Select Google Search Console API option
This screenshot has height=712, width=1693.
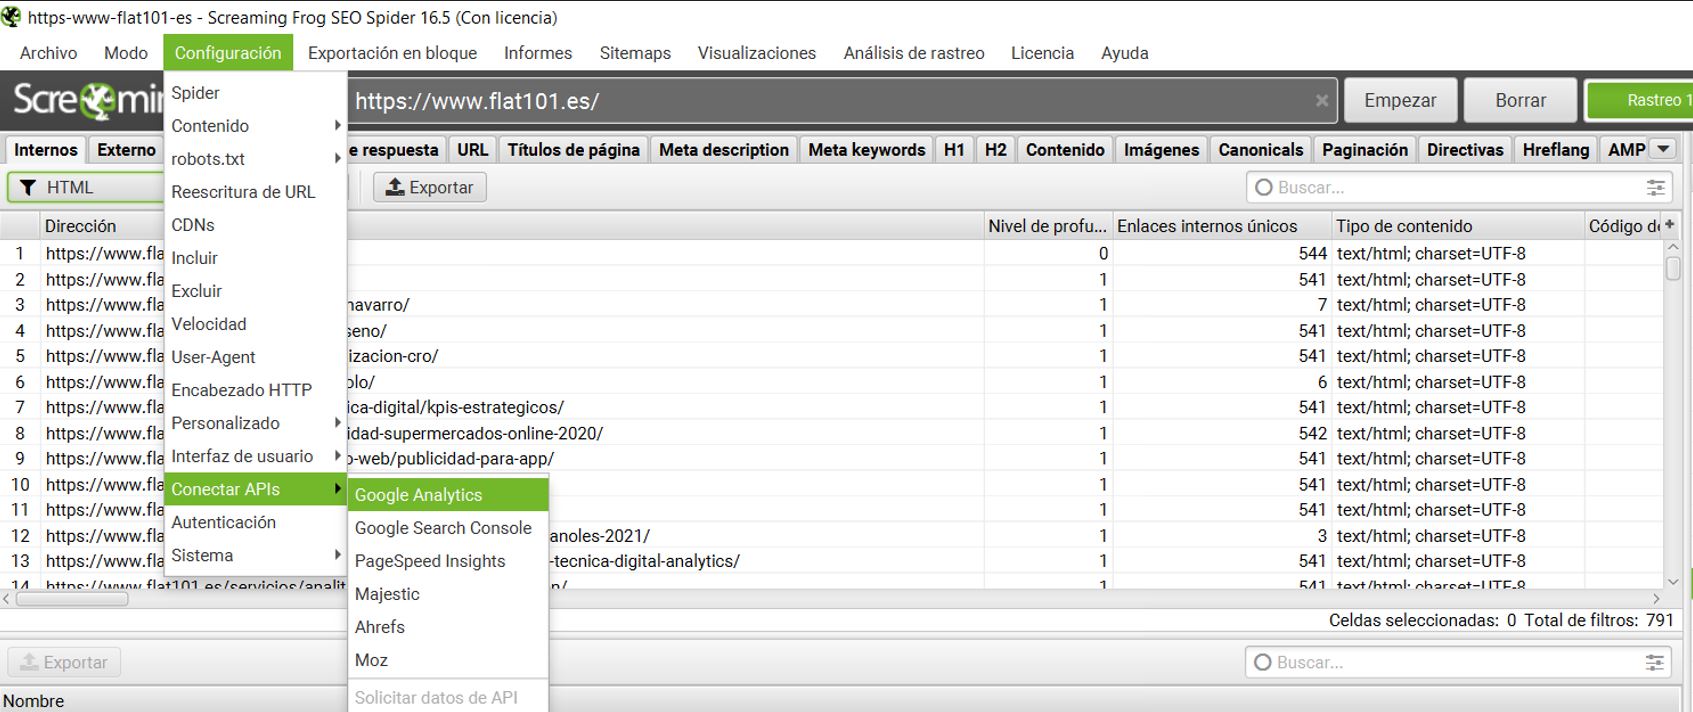(448, 528)
